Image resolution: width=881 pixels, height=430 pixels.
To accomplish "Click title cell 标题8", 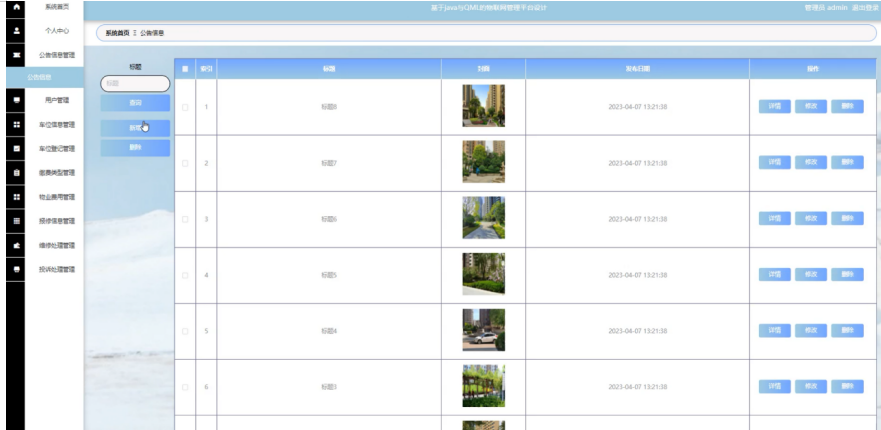I will [x=329, y=107].
